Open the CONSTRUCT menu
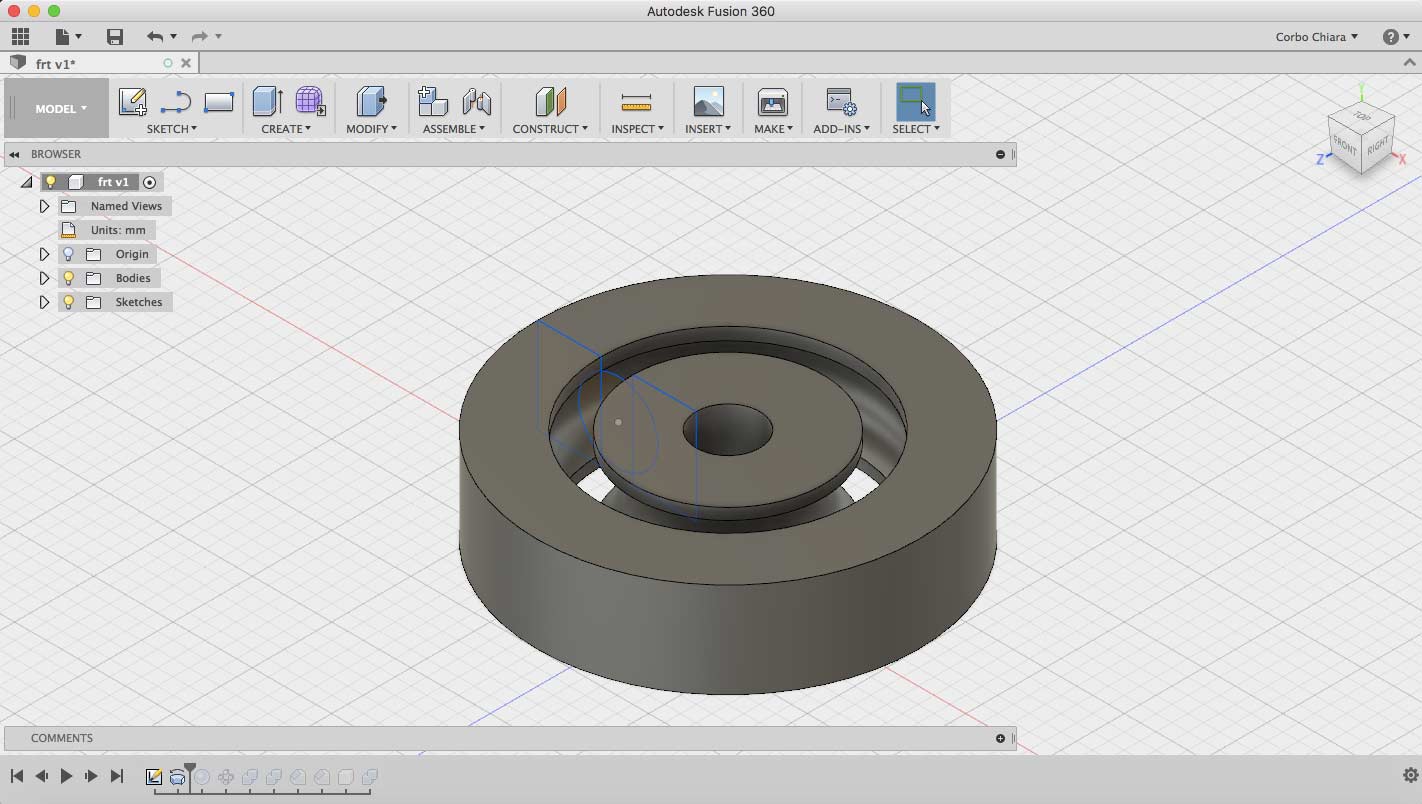Image resolution: width=1422 pixels, height=804 pixels. [550, 128]
